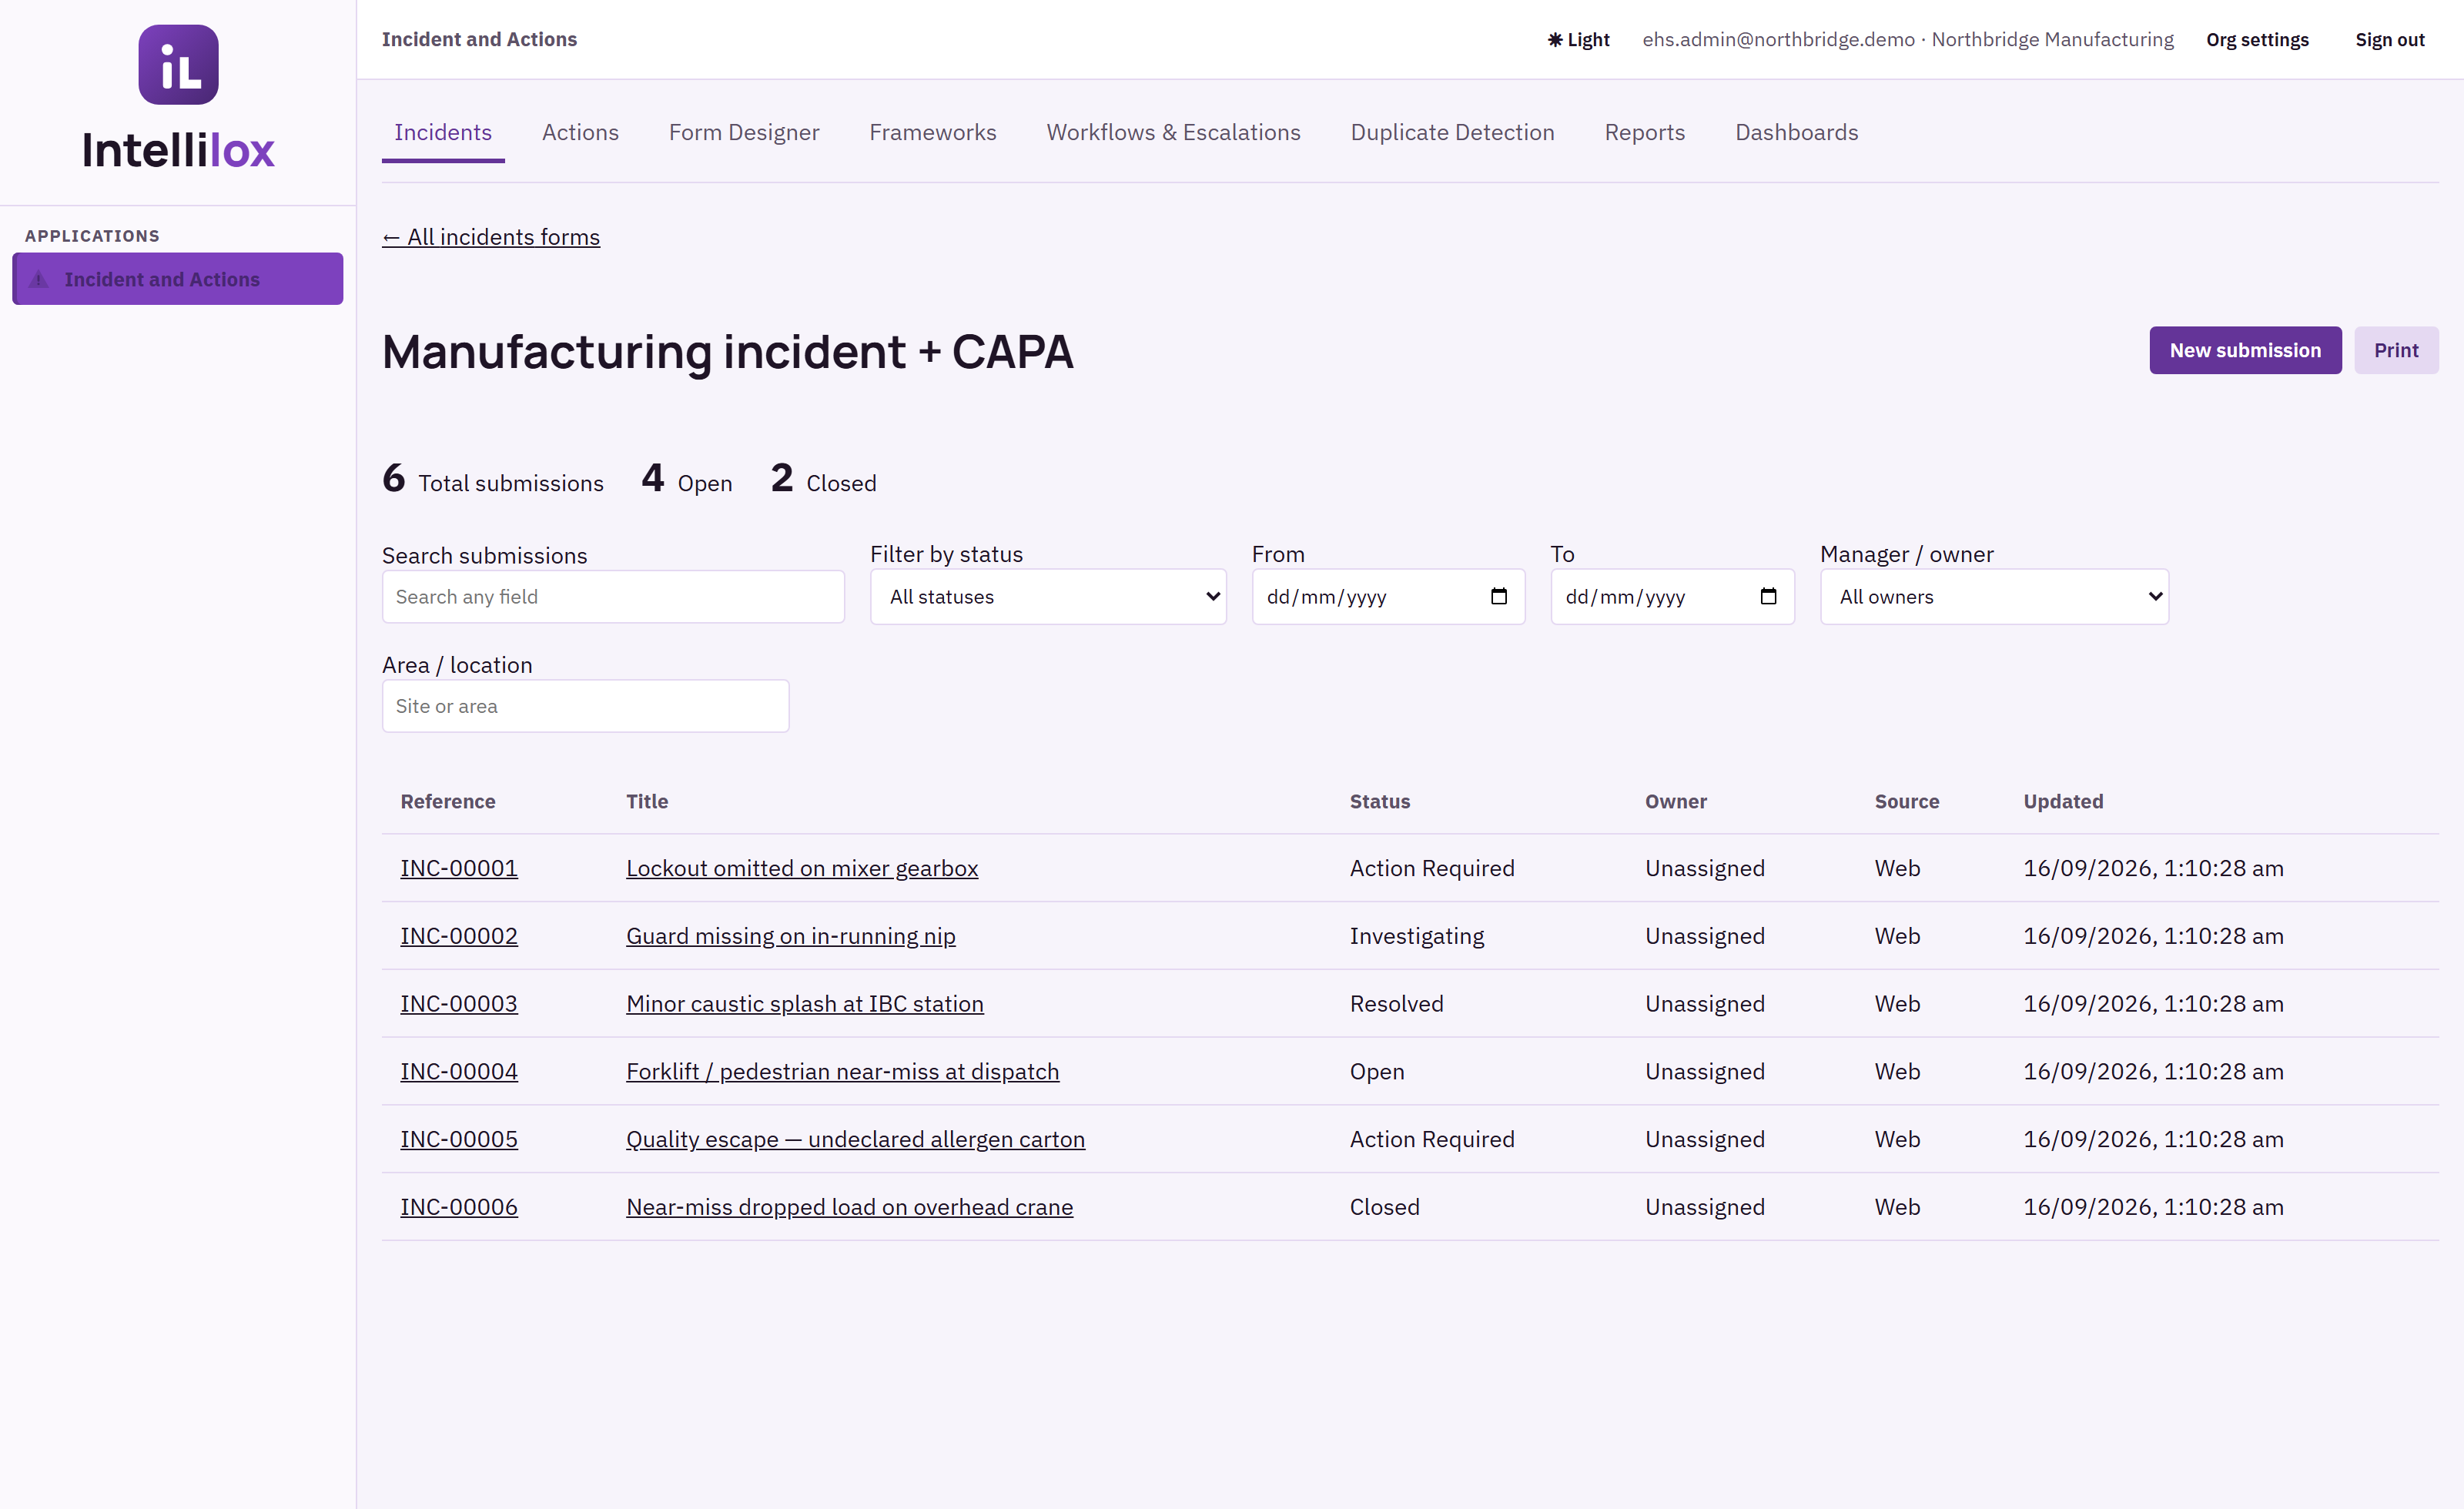Viewport: 2464px width, 1509px height.
Task: Open Org settings
Action: point(2257,40)
